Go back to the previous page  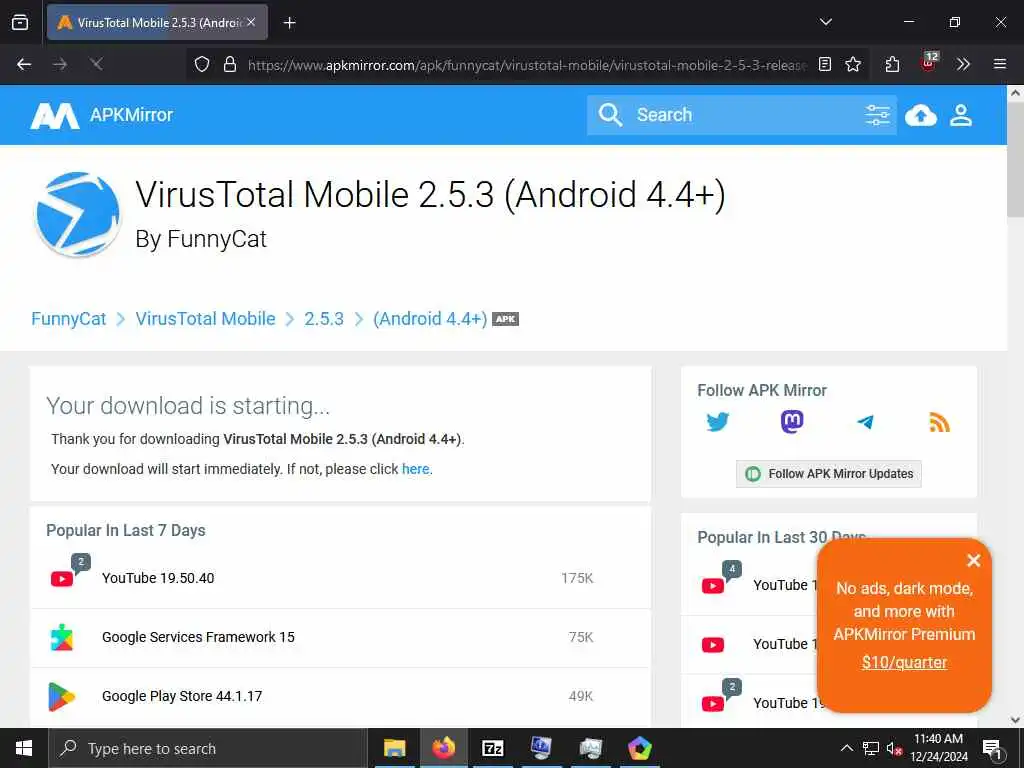click(24, 64)
